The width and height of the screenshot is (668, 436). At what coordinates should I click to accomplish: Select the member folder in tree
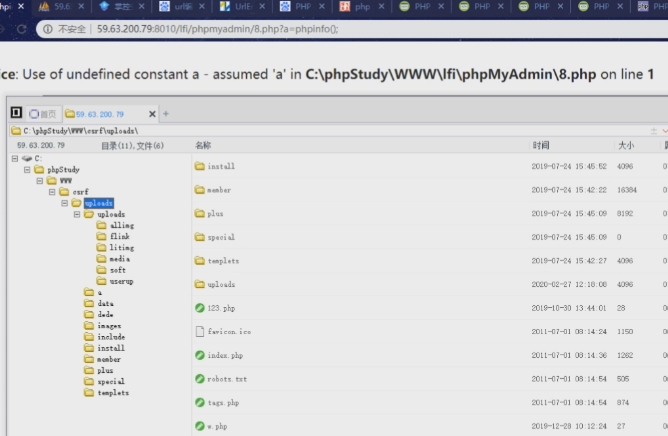click(x=103, y=359)
